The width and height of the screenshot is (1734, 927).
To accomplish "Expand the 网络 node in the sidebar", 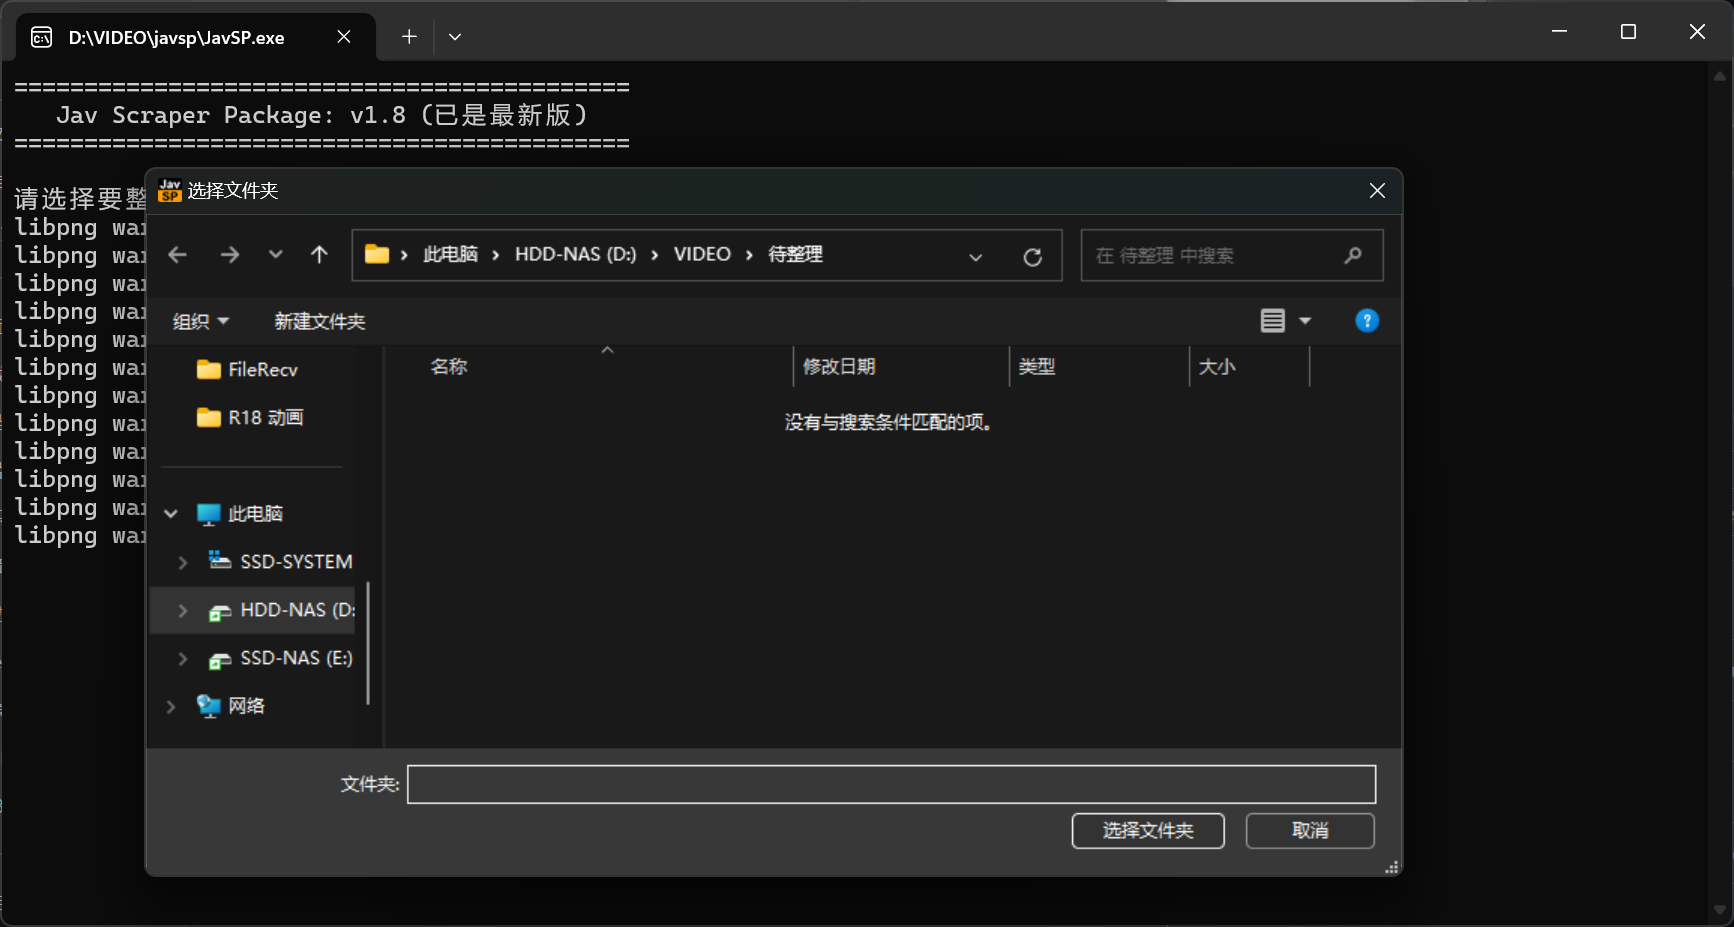I will (x=170, y=706).
